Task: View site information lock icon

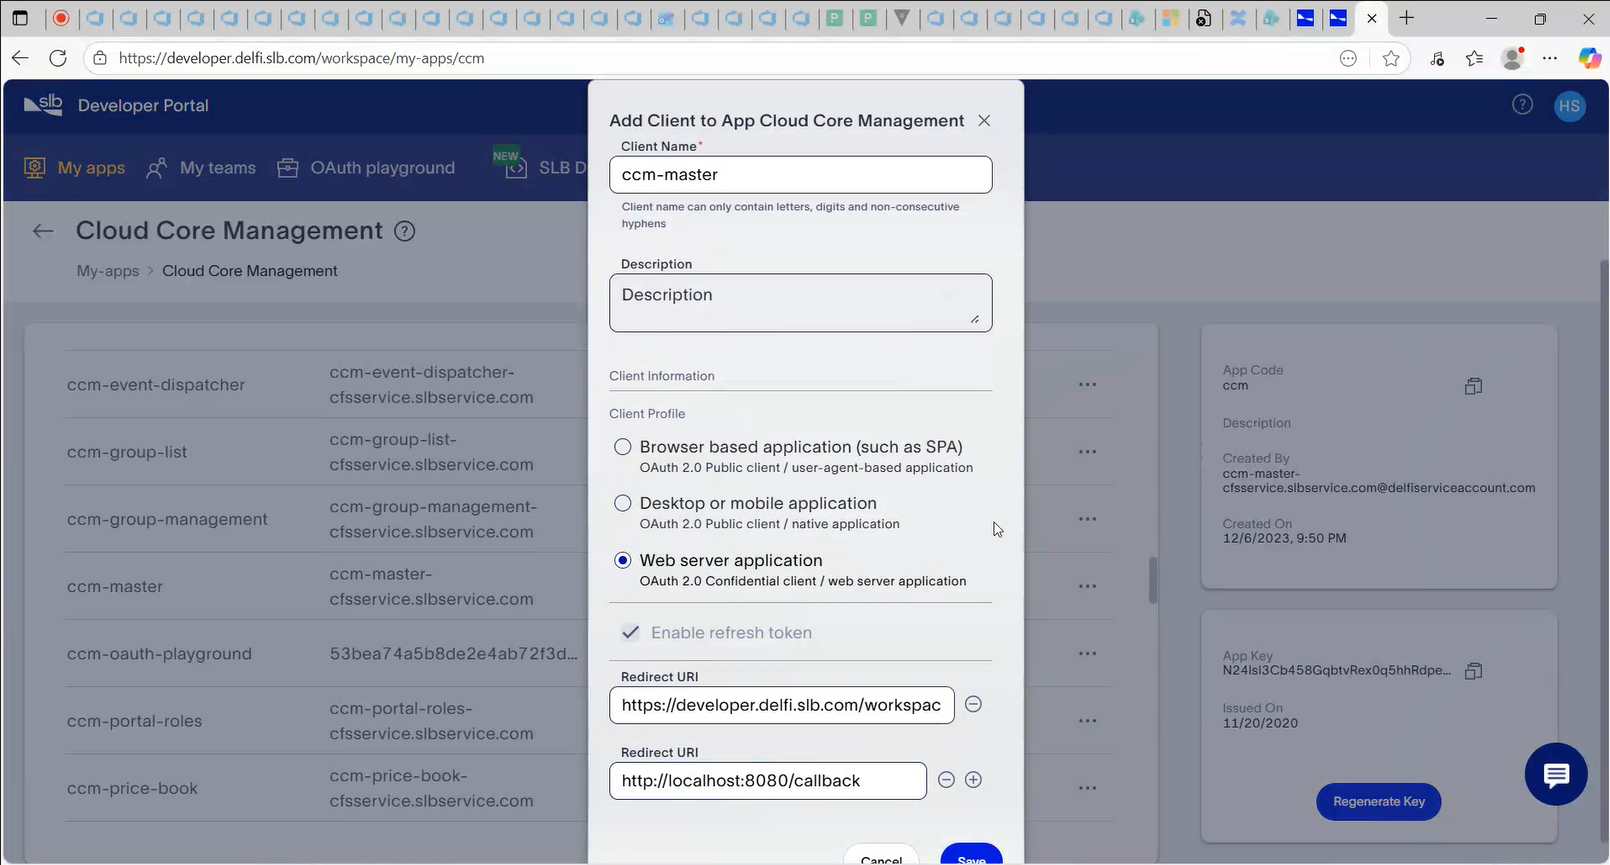Action: [x=100, y=58]
